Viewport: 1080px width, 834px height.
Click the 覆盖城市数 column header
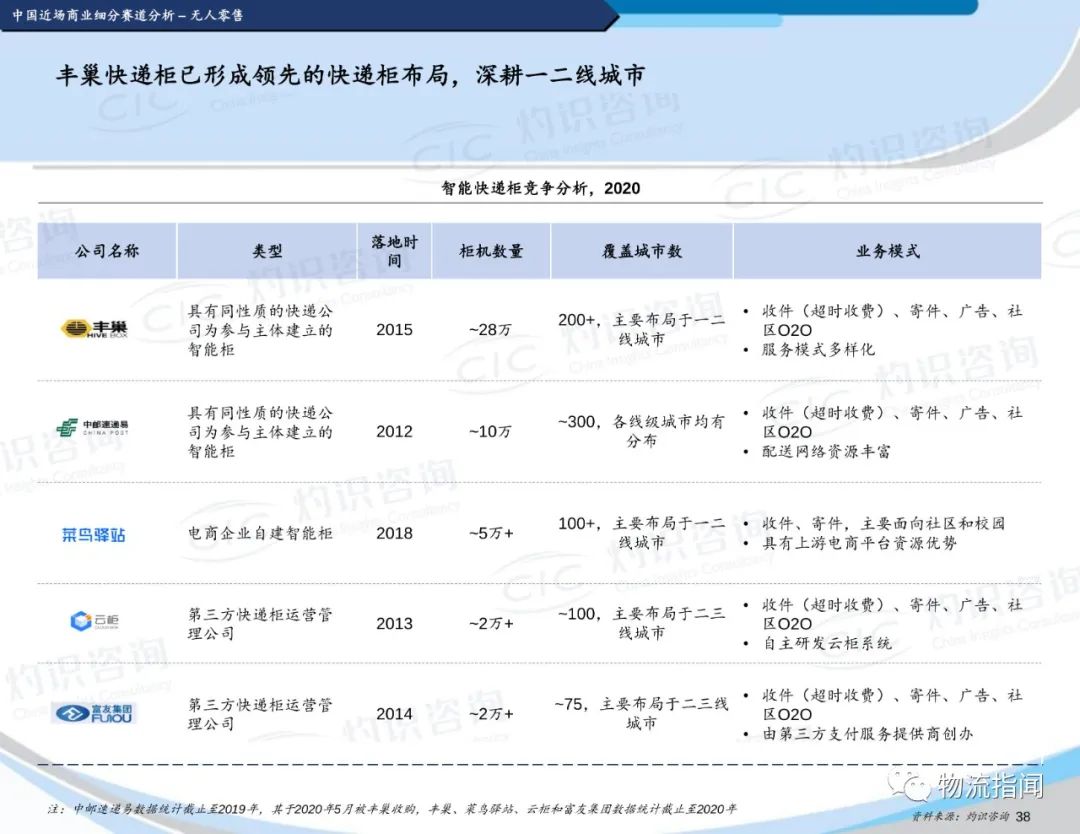point(641,251)
